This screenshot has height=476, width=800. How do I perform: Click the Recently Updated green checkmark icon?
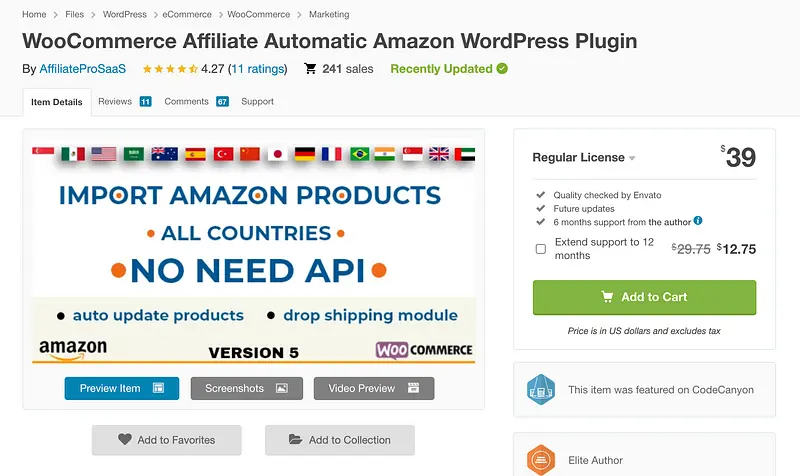tap(502, 68)
